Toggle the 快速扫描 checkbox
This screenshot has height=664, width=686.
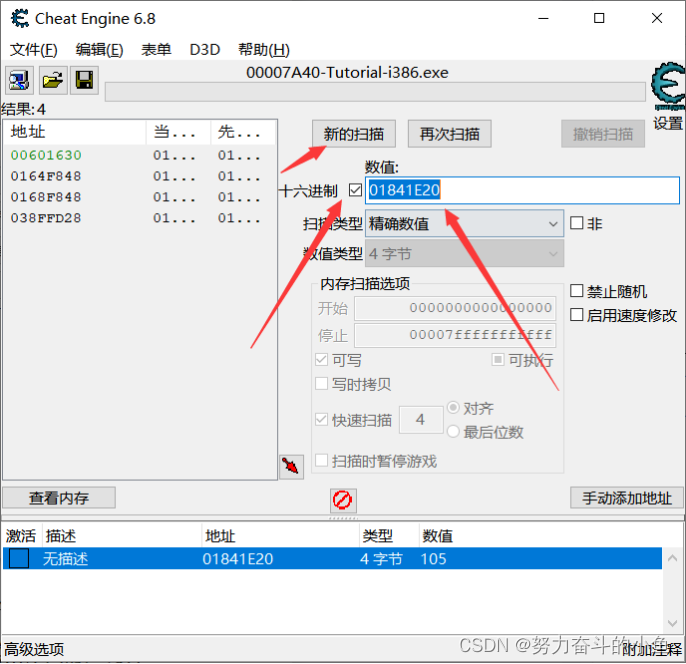[322, 419]
